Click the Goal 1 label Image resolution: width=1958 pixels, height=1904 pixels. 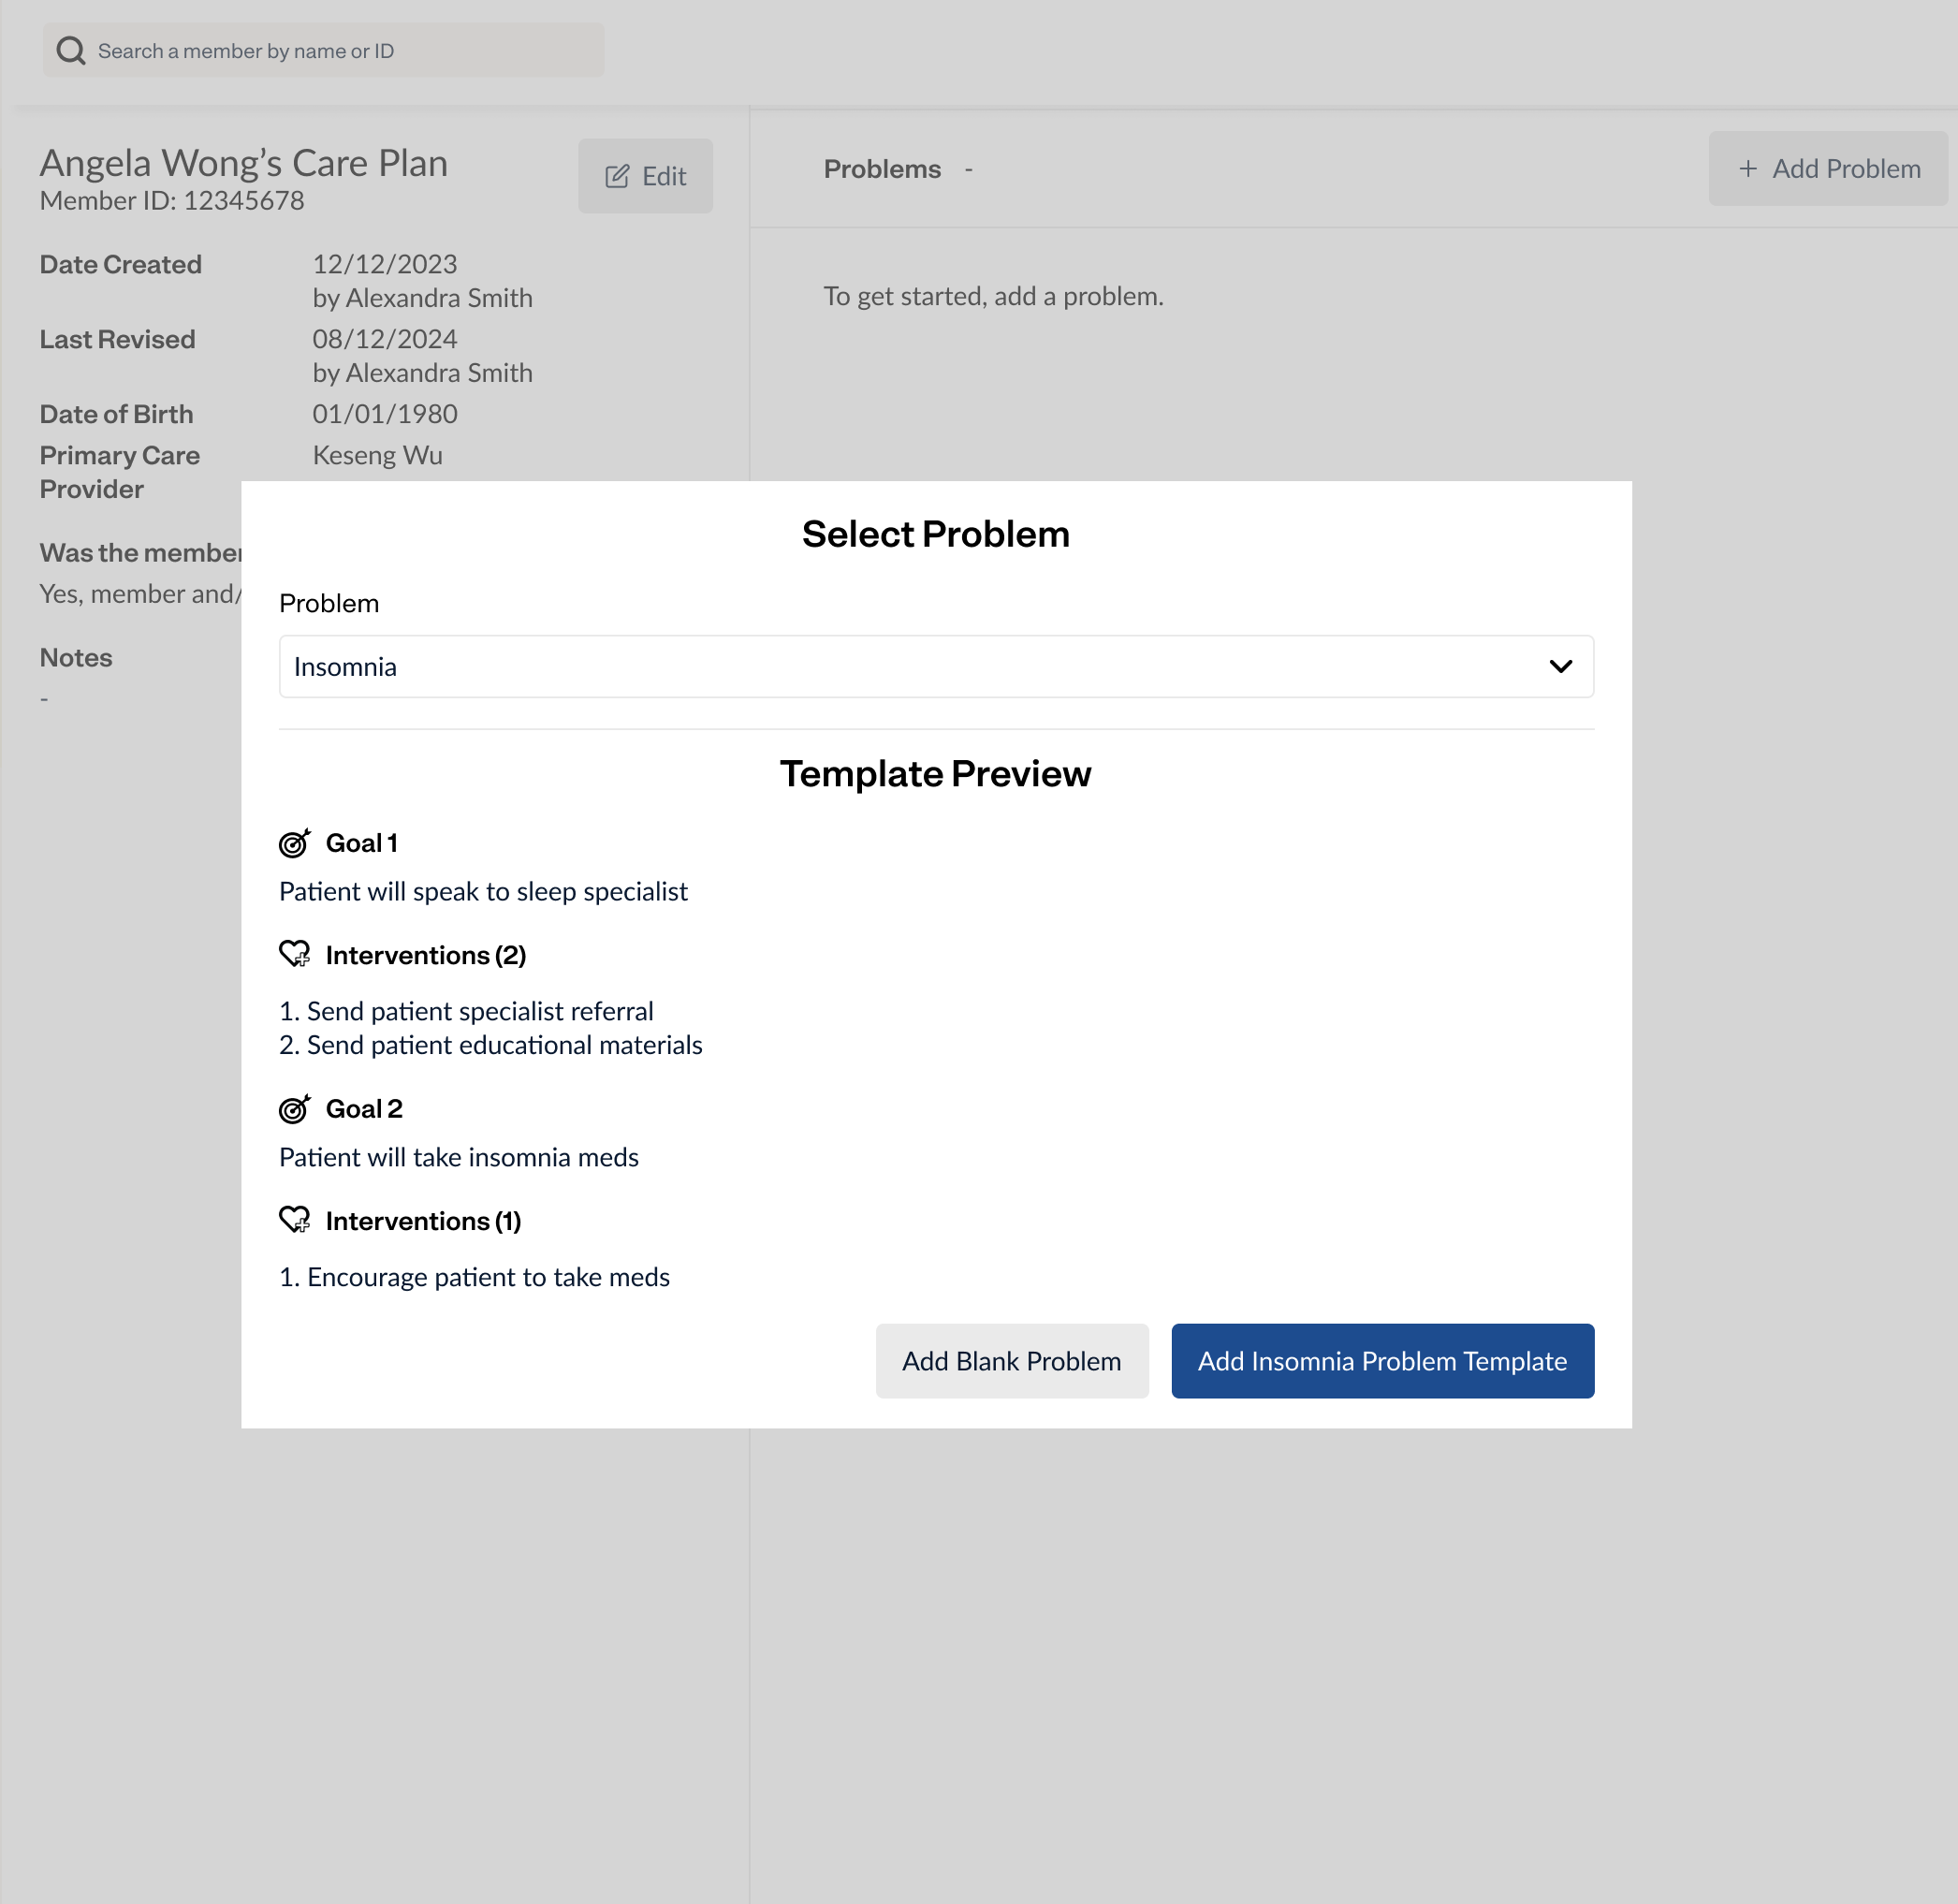[x=362, y=843]
